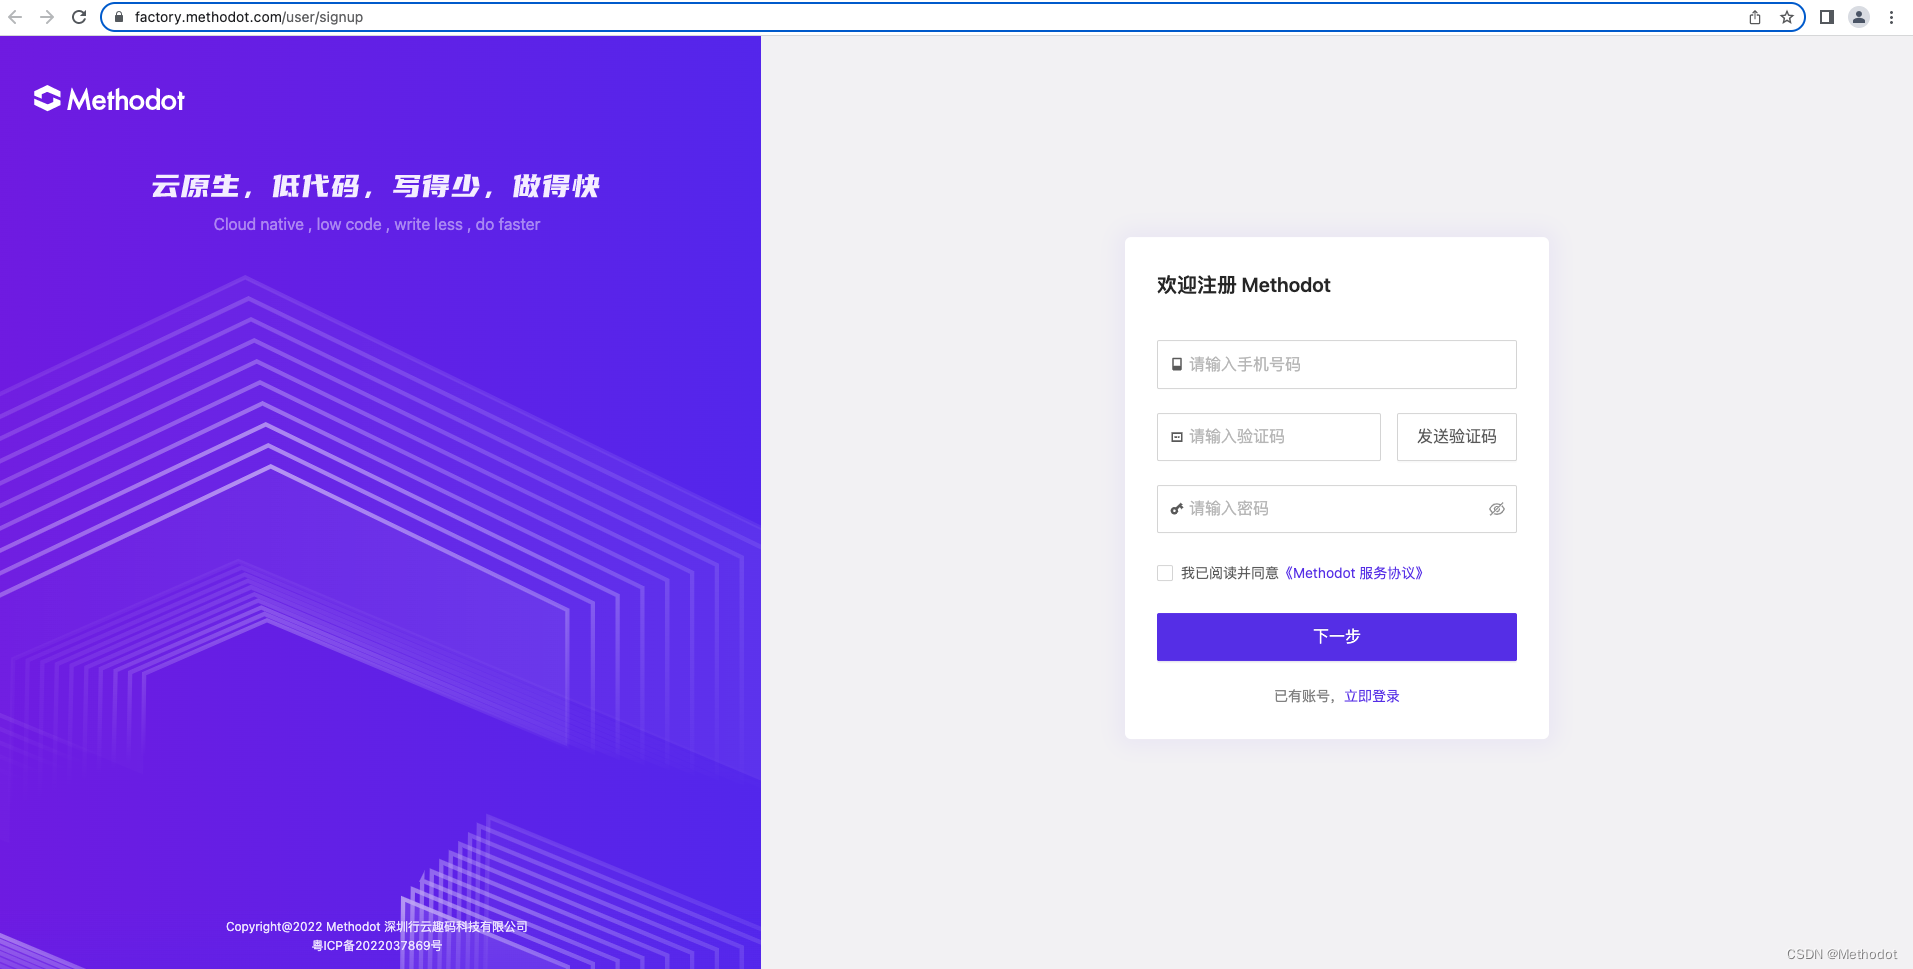Click the 我已阅读并同意 label text

[x=1230, y=573]
